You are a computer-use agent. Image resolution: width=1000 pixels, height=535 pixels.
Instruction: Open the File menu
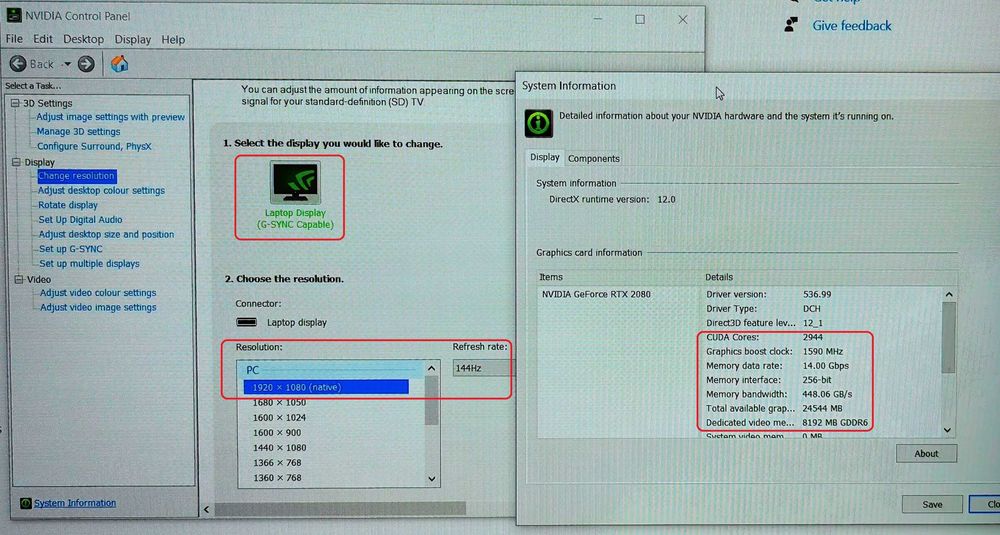coord(14,40)
